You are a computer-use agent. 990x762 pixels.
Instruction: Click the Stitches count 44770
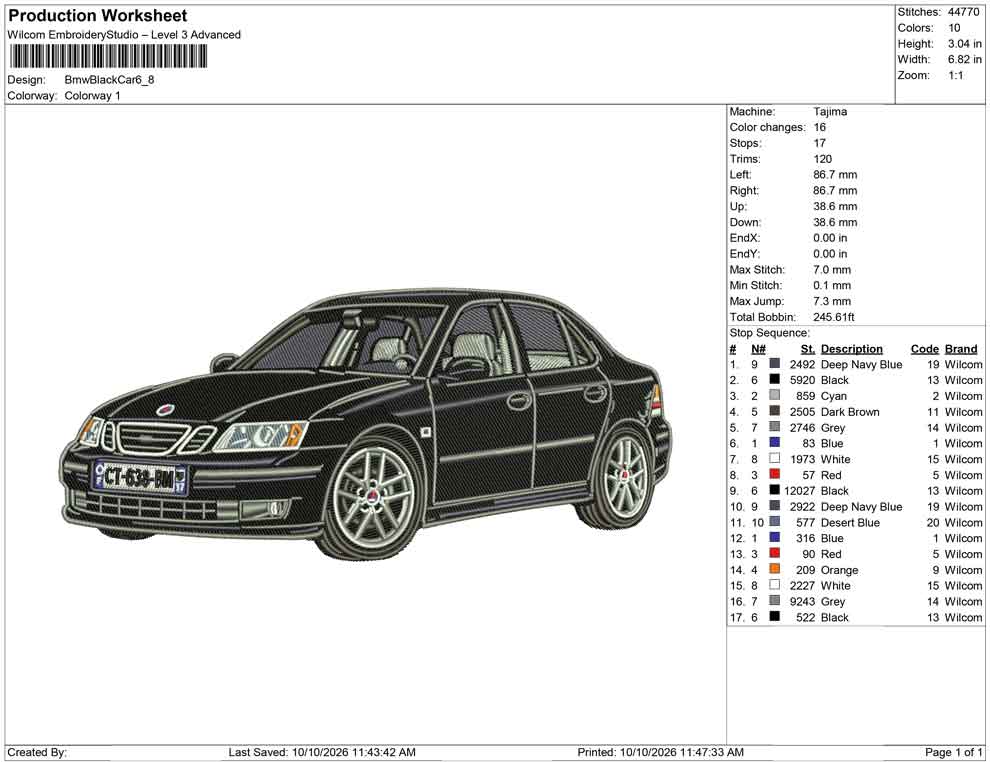tap(963, 12)
